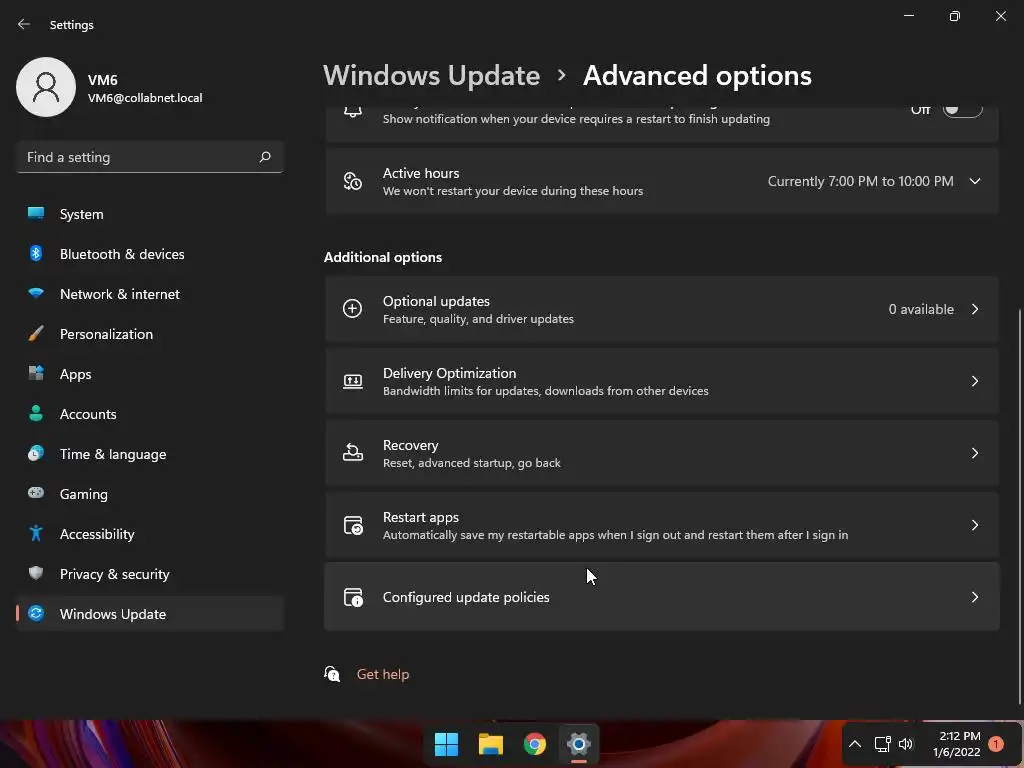Open Configured update policies via chevron
This screenshot has width=1024, height=768.
(975, 597)
